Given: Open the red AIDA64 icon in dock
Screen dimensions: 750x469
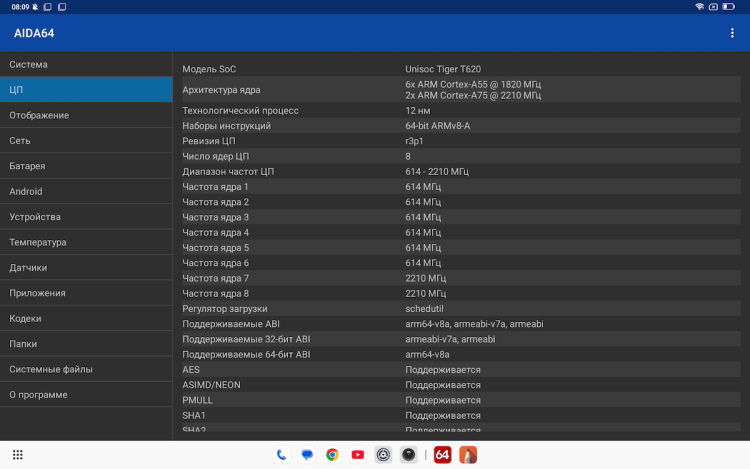Looking at the screenshot, I should (442, 455).
